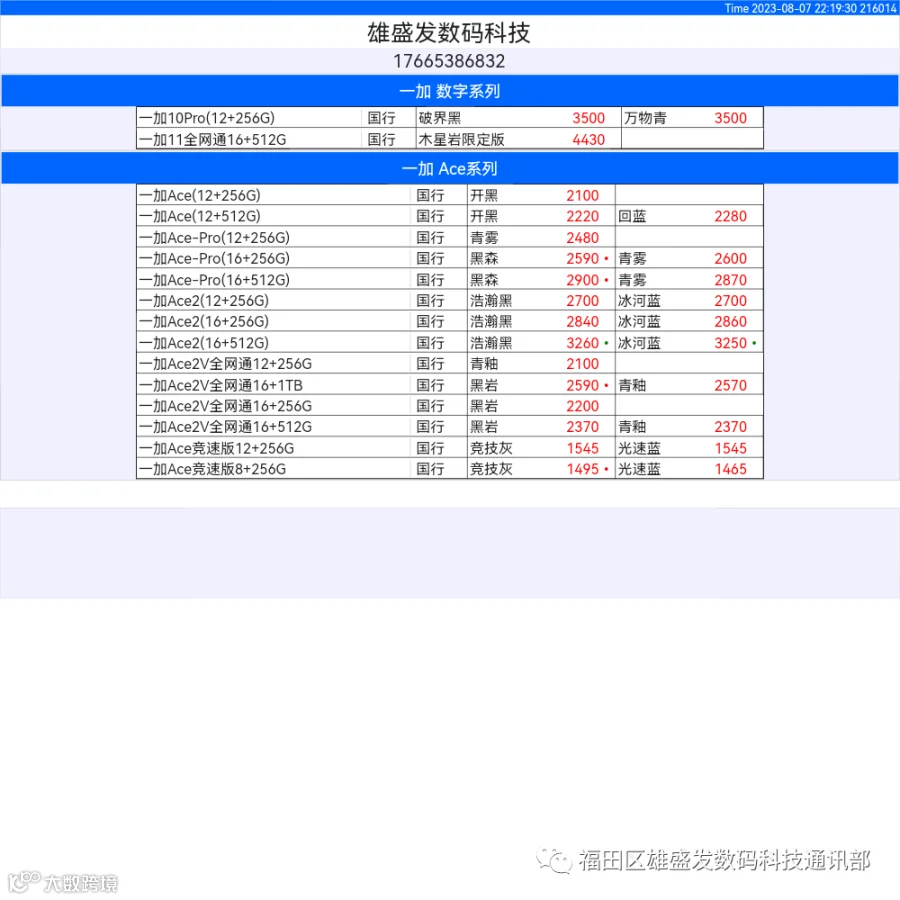The height and width of the screenshot is (900, 900).
Task: Click the price 2200
Action: click(582, 406)
